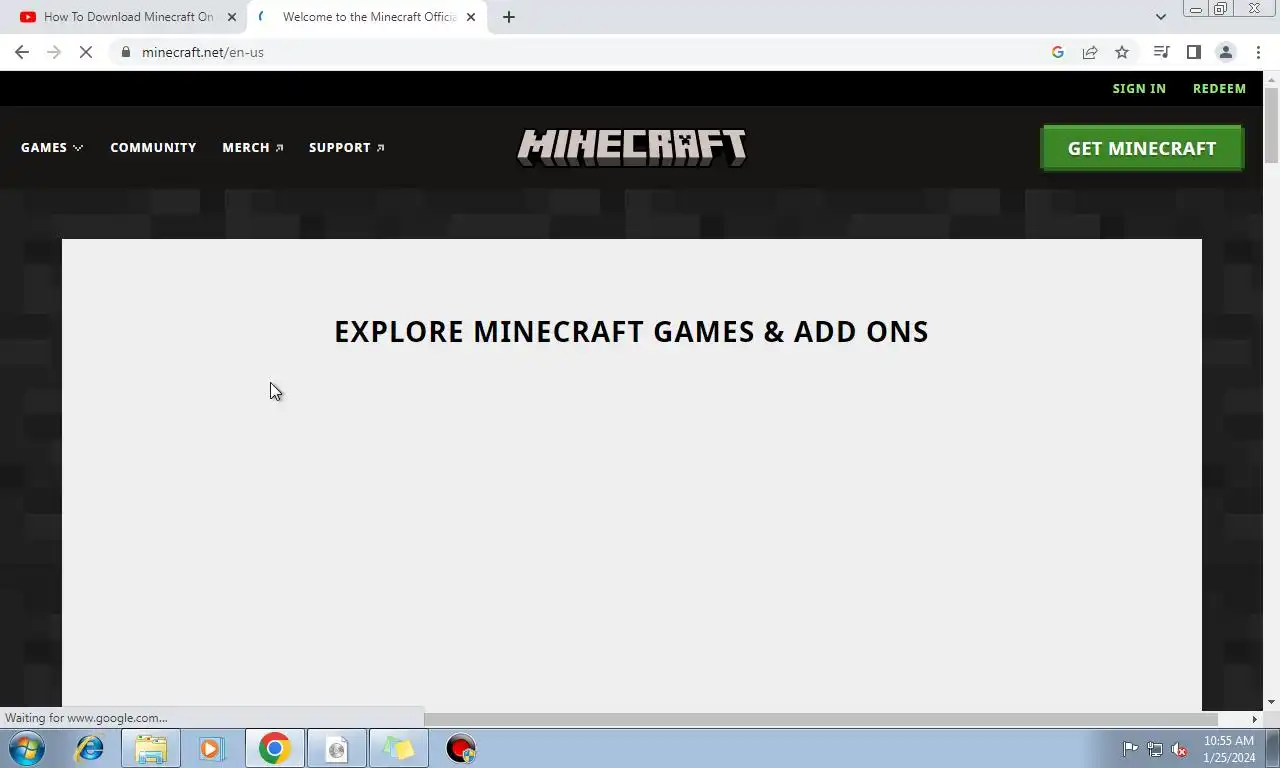Open Chrome profile avatar
This screenshot has width=1280, height=768.
click(x=1225, y=52)
